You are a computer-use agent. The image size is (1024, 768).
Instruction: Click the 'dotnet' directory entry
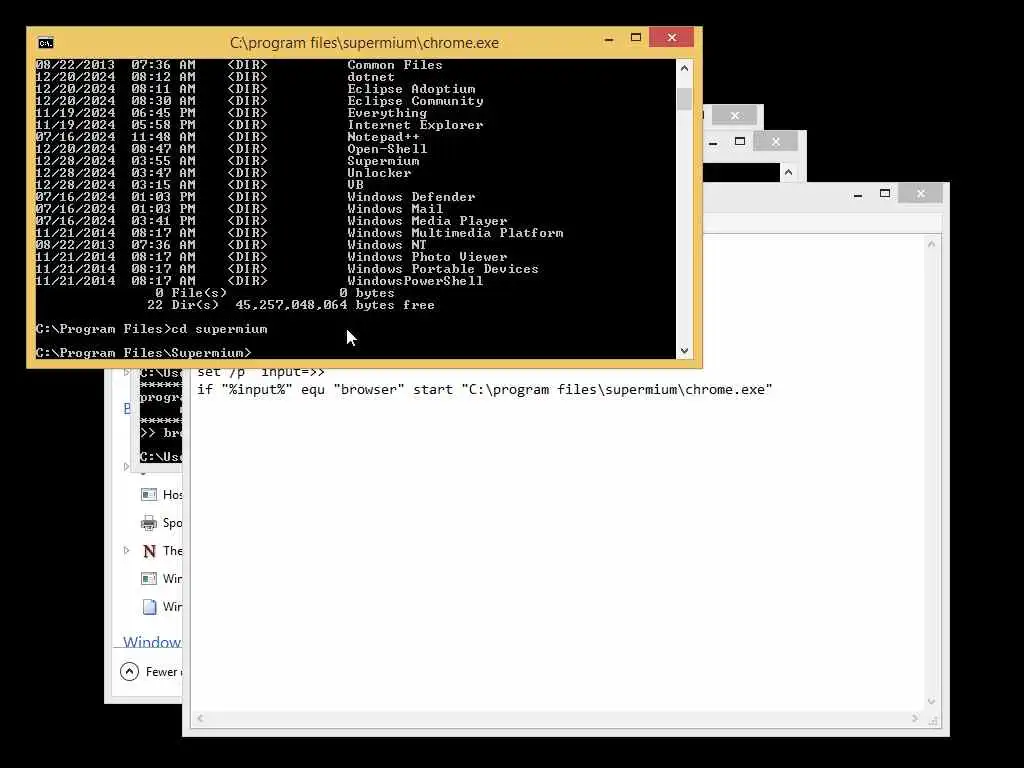pyautogui.click(x=371, y=77)
